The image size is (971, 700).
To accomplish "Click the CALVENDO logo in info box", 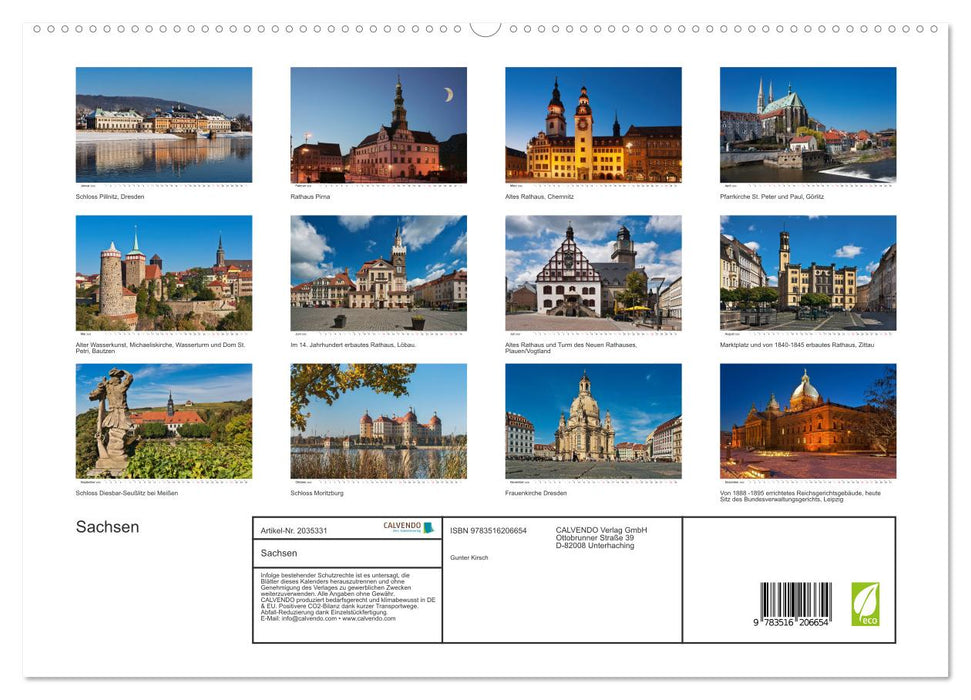I will tap(408, 527).
